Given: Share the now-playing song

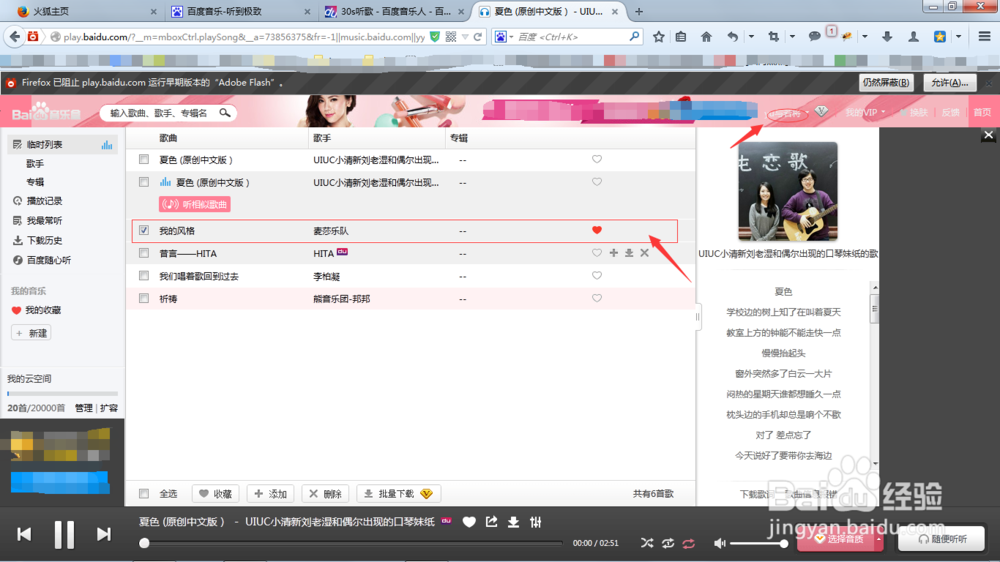Looking at the screenshot, I should coord(491,522).
